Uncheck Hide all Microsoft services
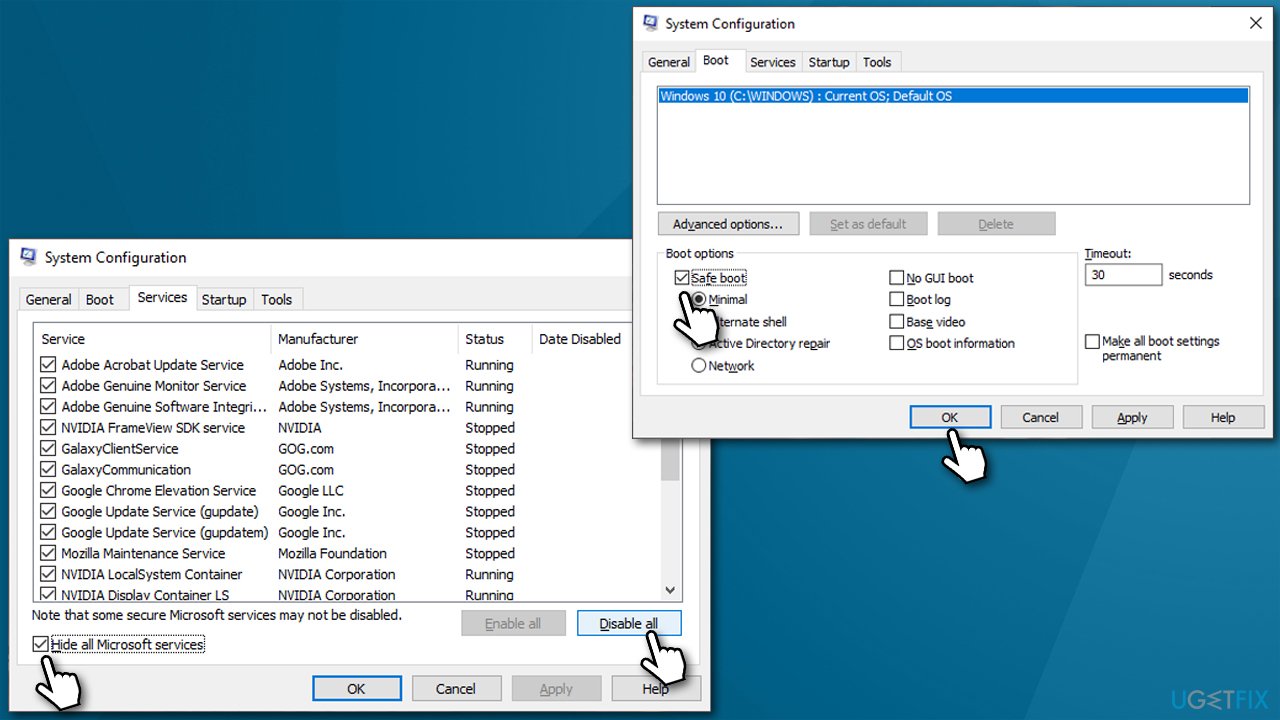 coord(41,644)
